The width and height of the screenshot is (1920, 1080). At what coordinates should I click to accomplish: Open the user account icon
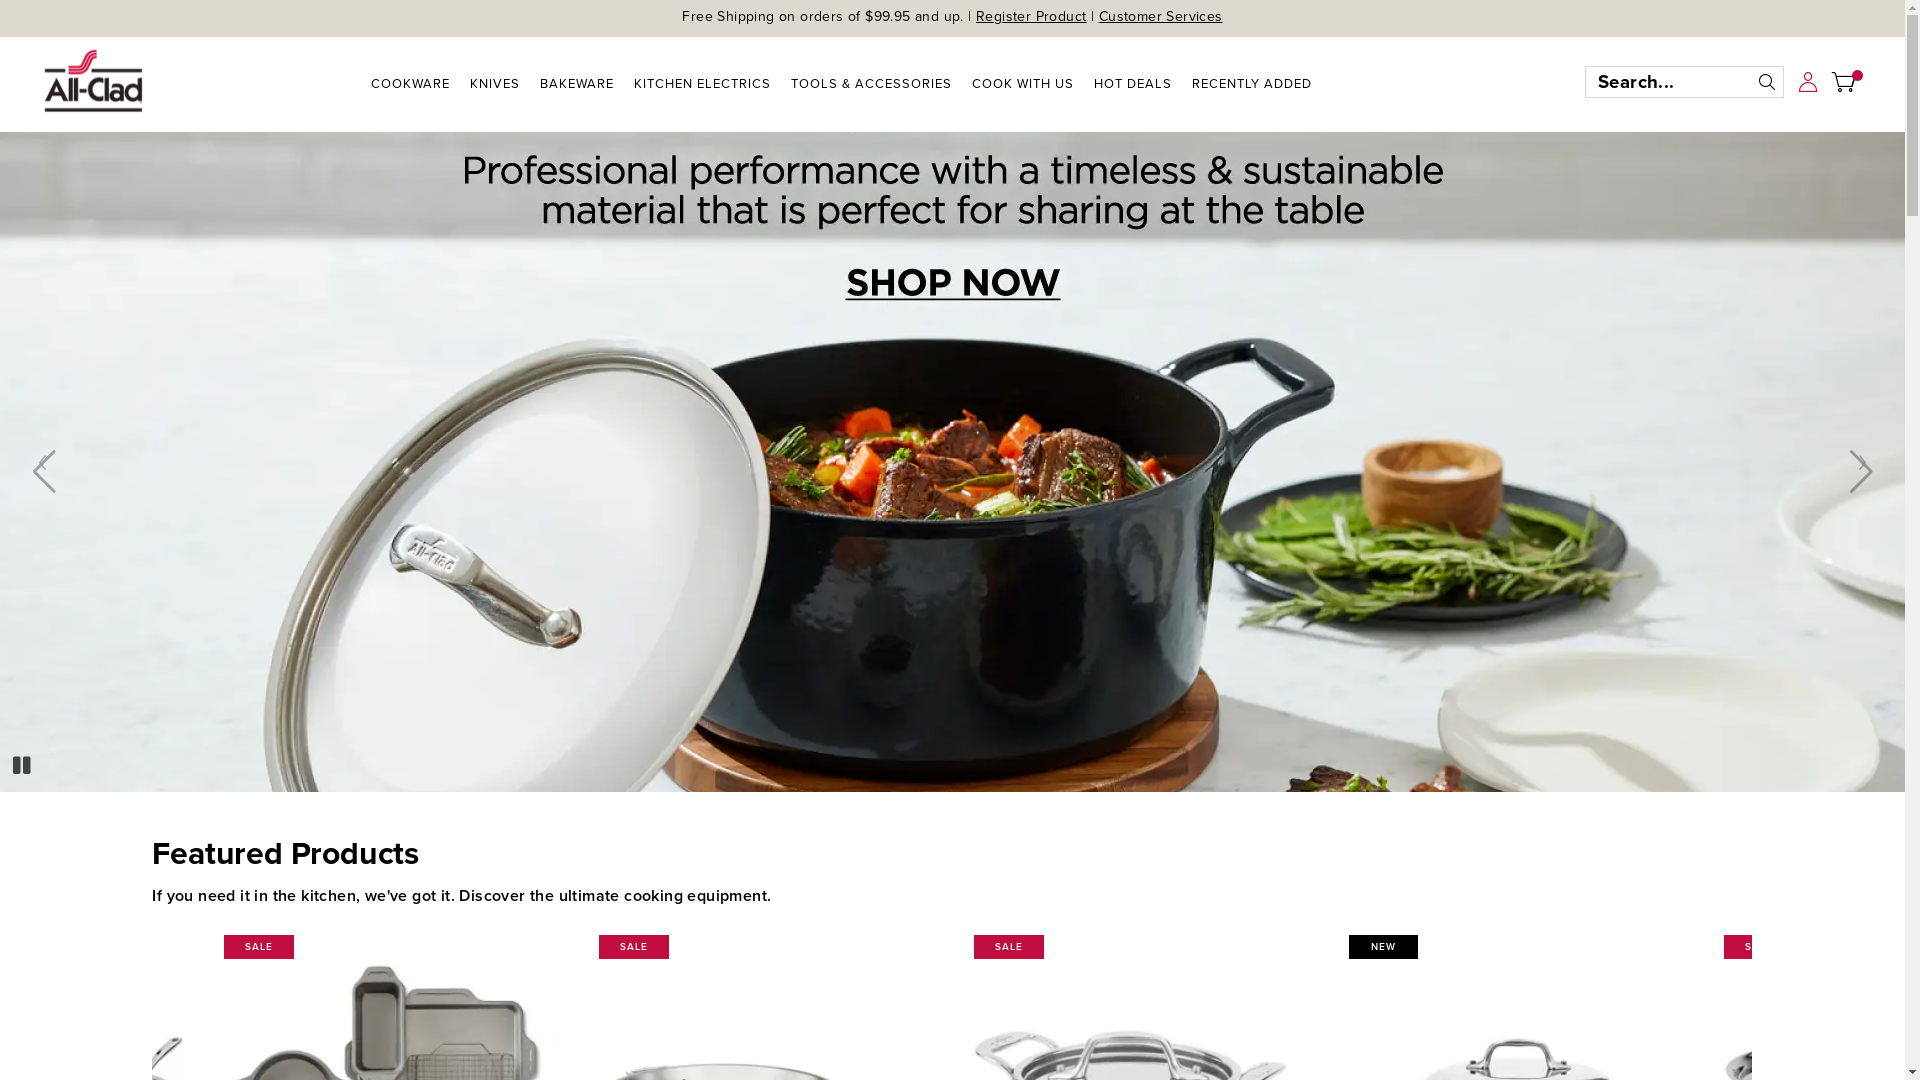tap(1808, 82)
